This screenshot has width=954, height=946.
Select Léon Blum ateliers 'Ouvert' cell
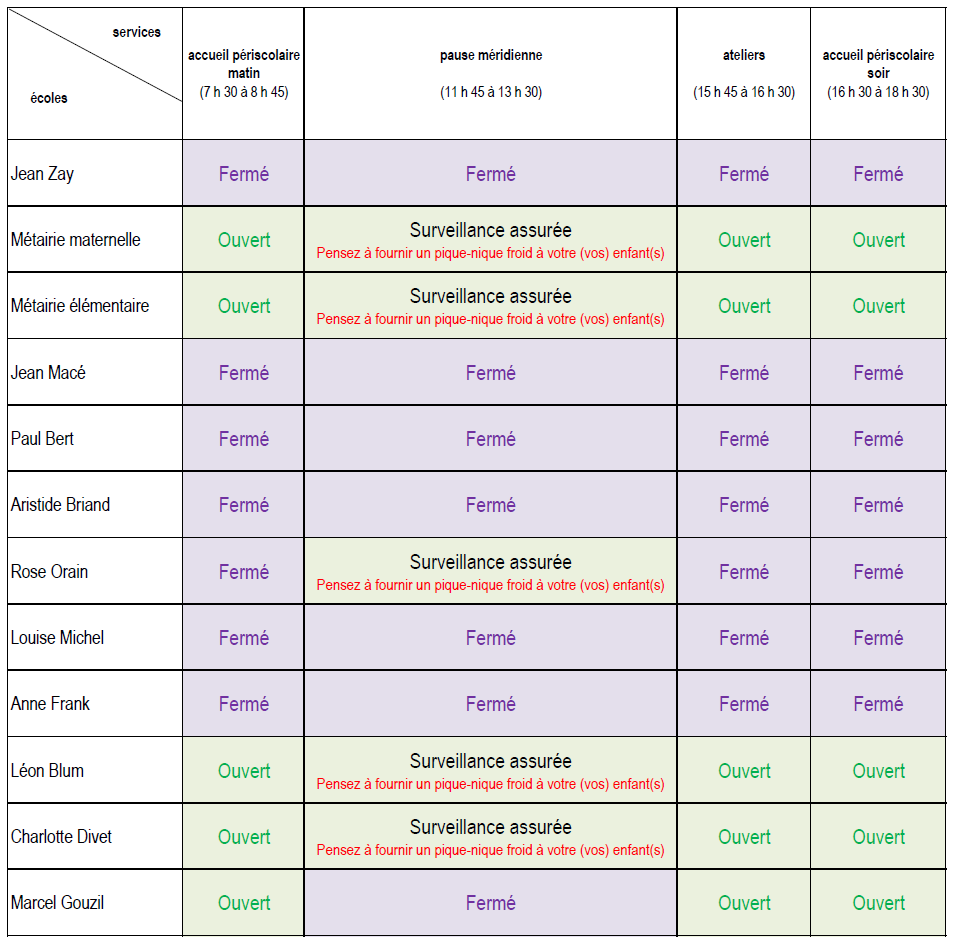pyautogui.click(x=743, y=770)
